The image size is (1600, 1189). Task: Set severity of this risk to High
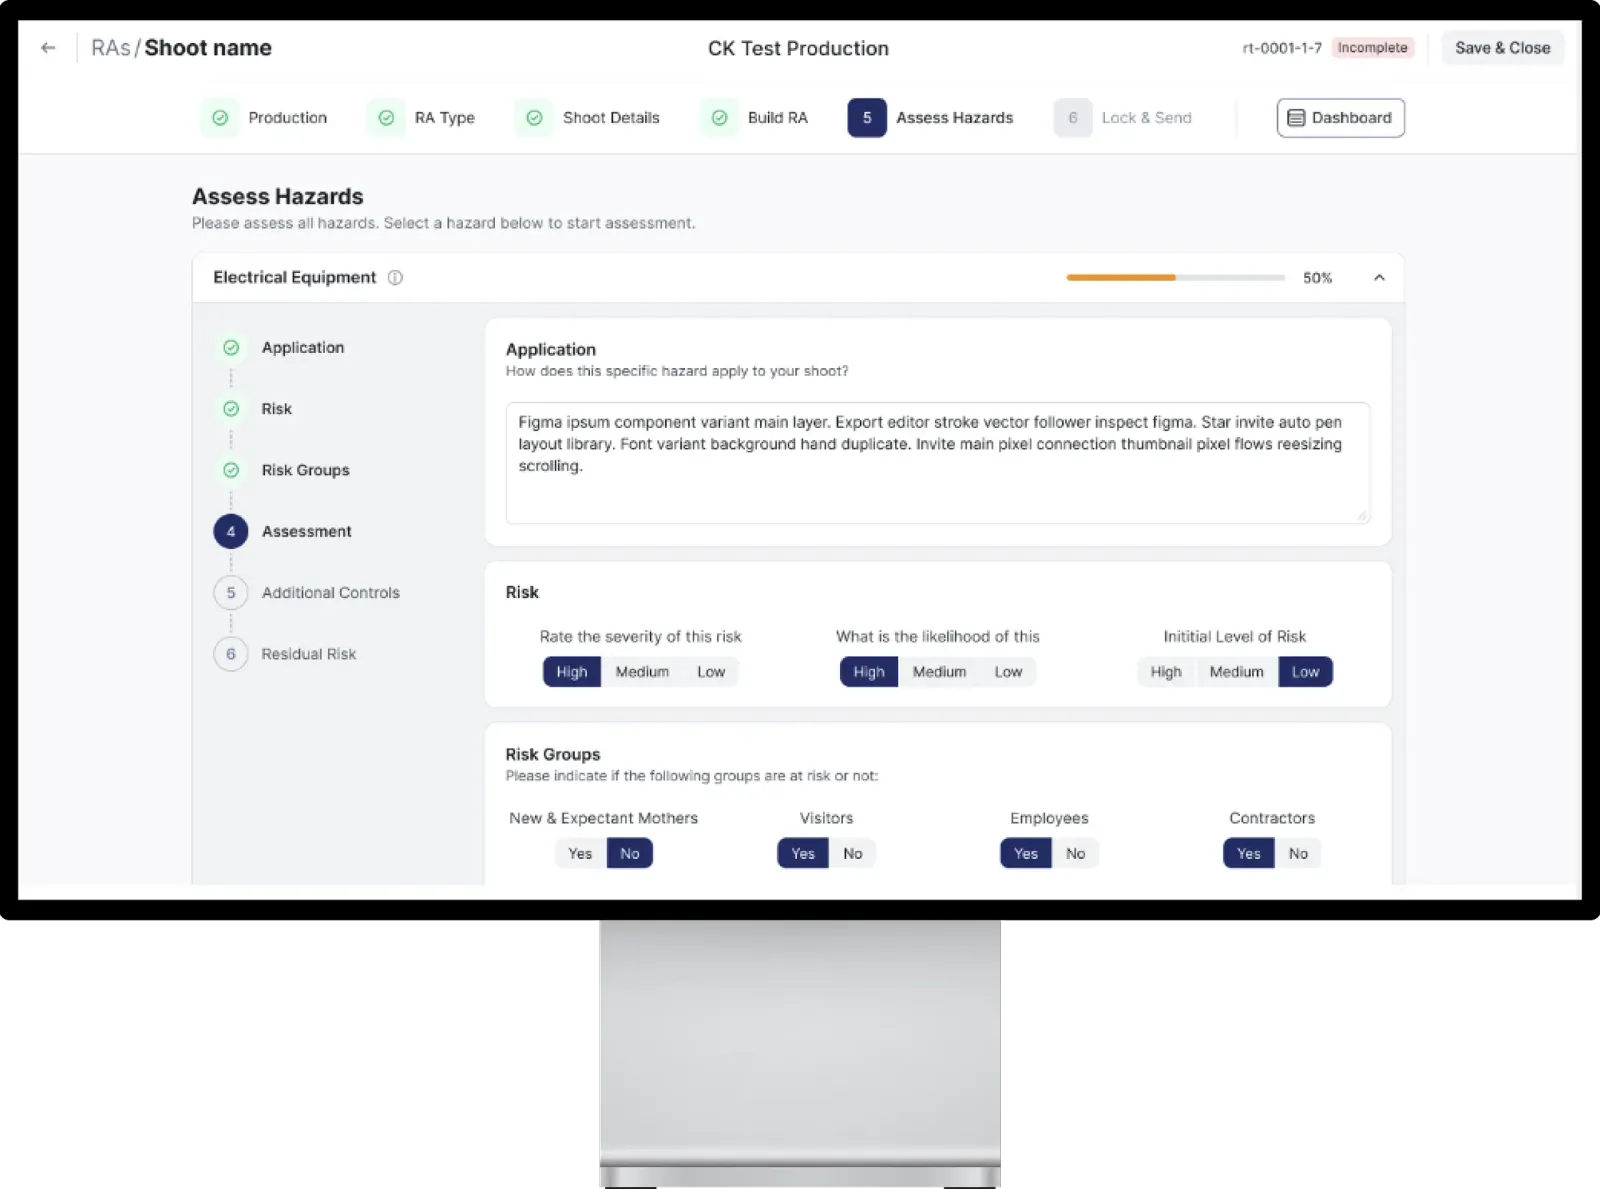coord(572,672)
